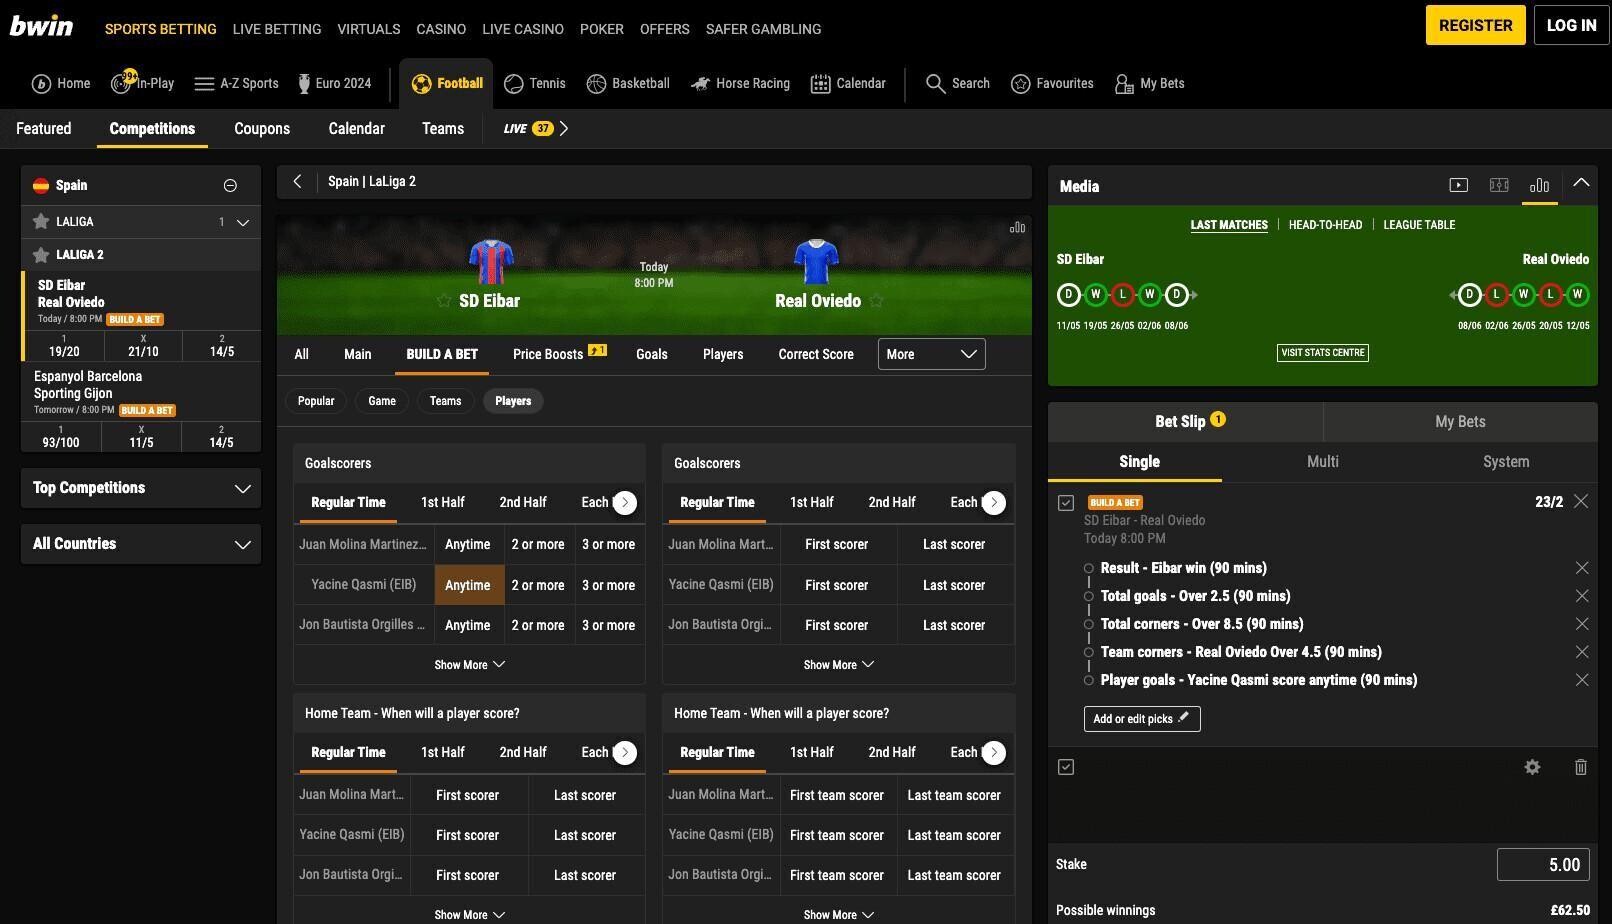The width and height of the screenshot is (1612, 924).
Task: Show the video stream in Media panel
Action: [x=1459, y=185]
